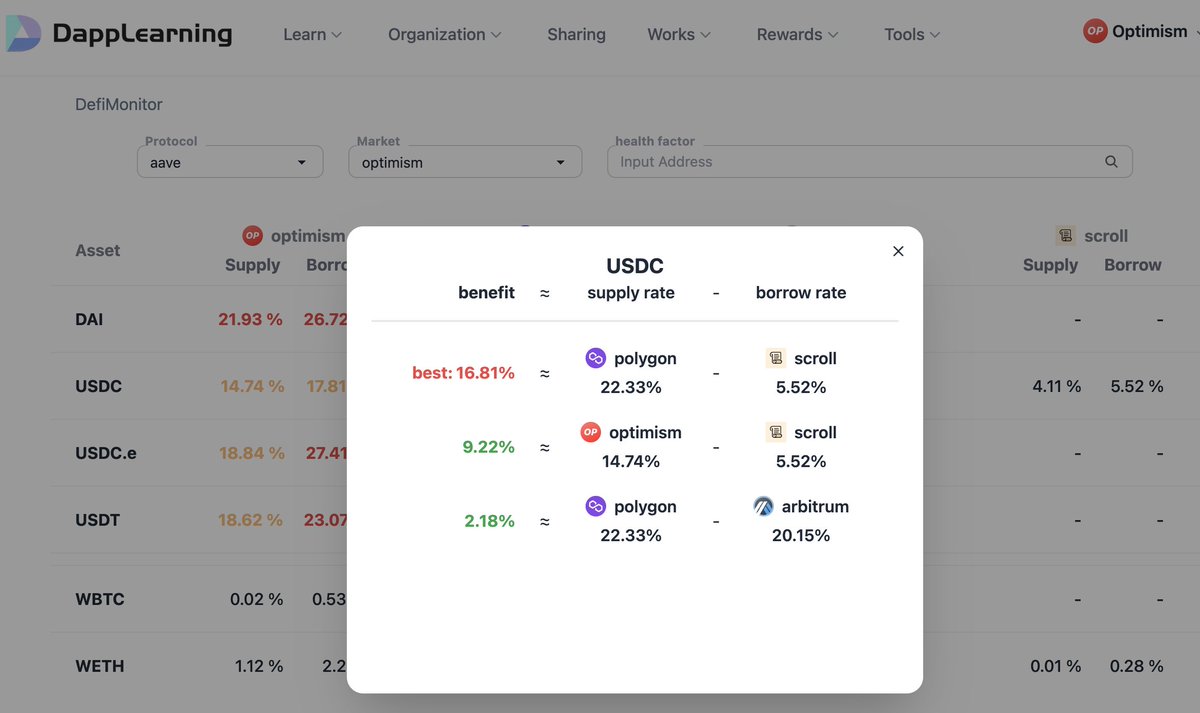Image resolution: width=1200 pixels, height=713 pixels.
Task: Open the Sharing page
Action: tap(576, 34)
